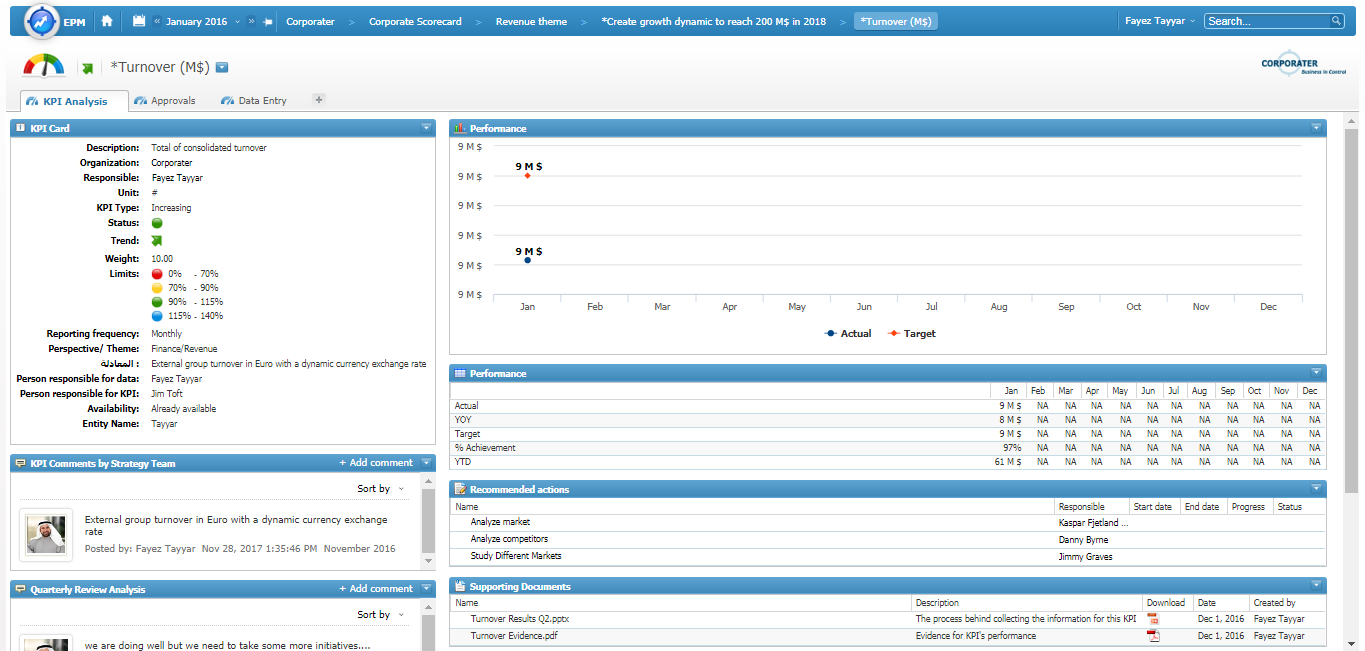
Task: Navigate to Corporate Scorecard breadcrumb
Action: [x=415, y=21]
